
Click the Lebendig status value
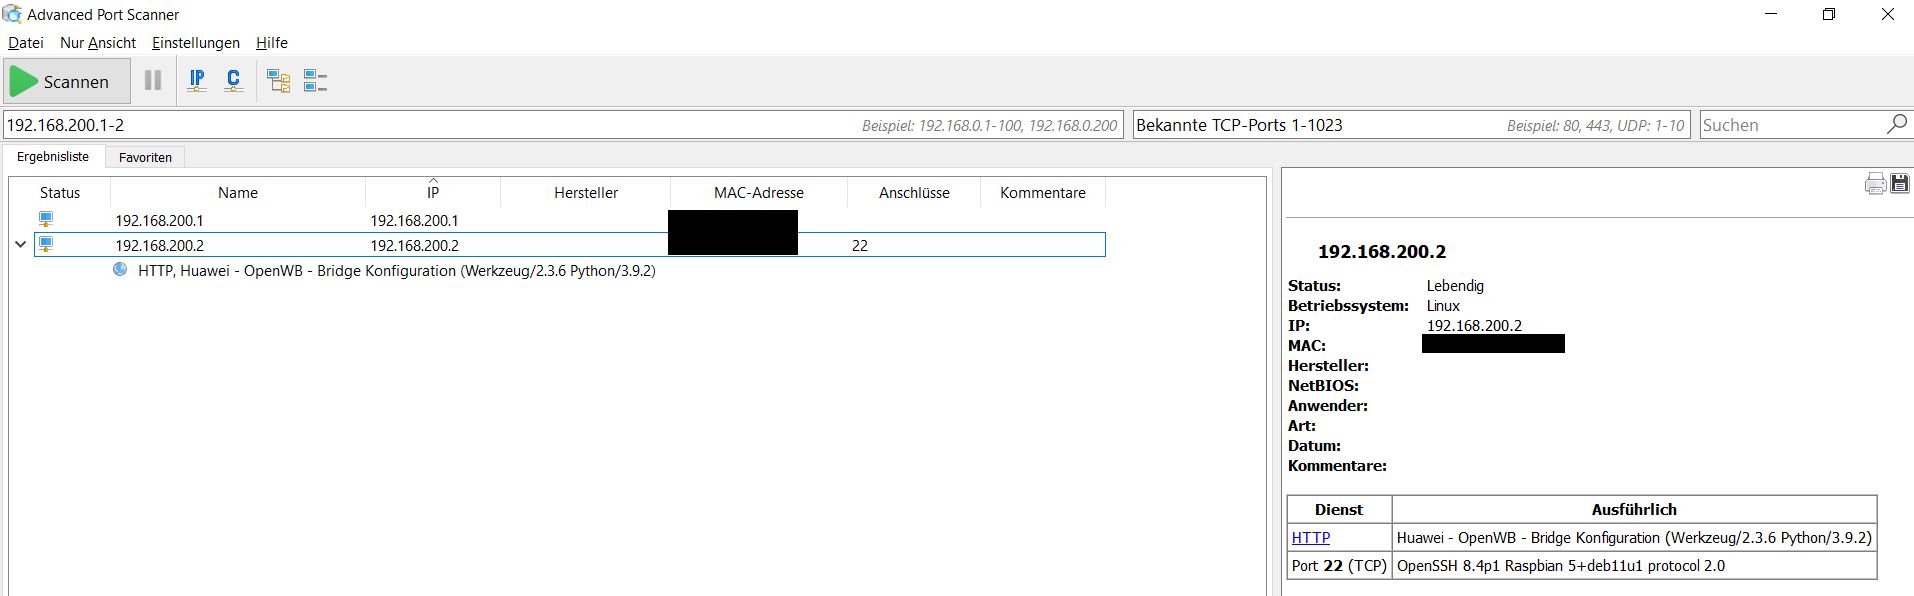pyautogui.click(x=1455, y=286)
